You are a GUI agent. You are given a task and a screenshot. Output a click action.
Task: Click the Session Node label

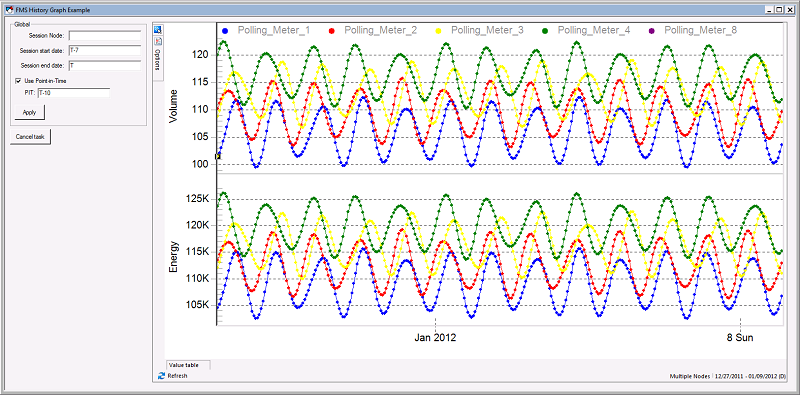click(x=47, y=36)
